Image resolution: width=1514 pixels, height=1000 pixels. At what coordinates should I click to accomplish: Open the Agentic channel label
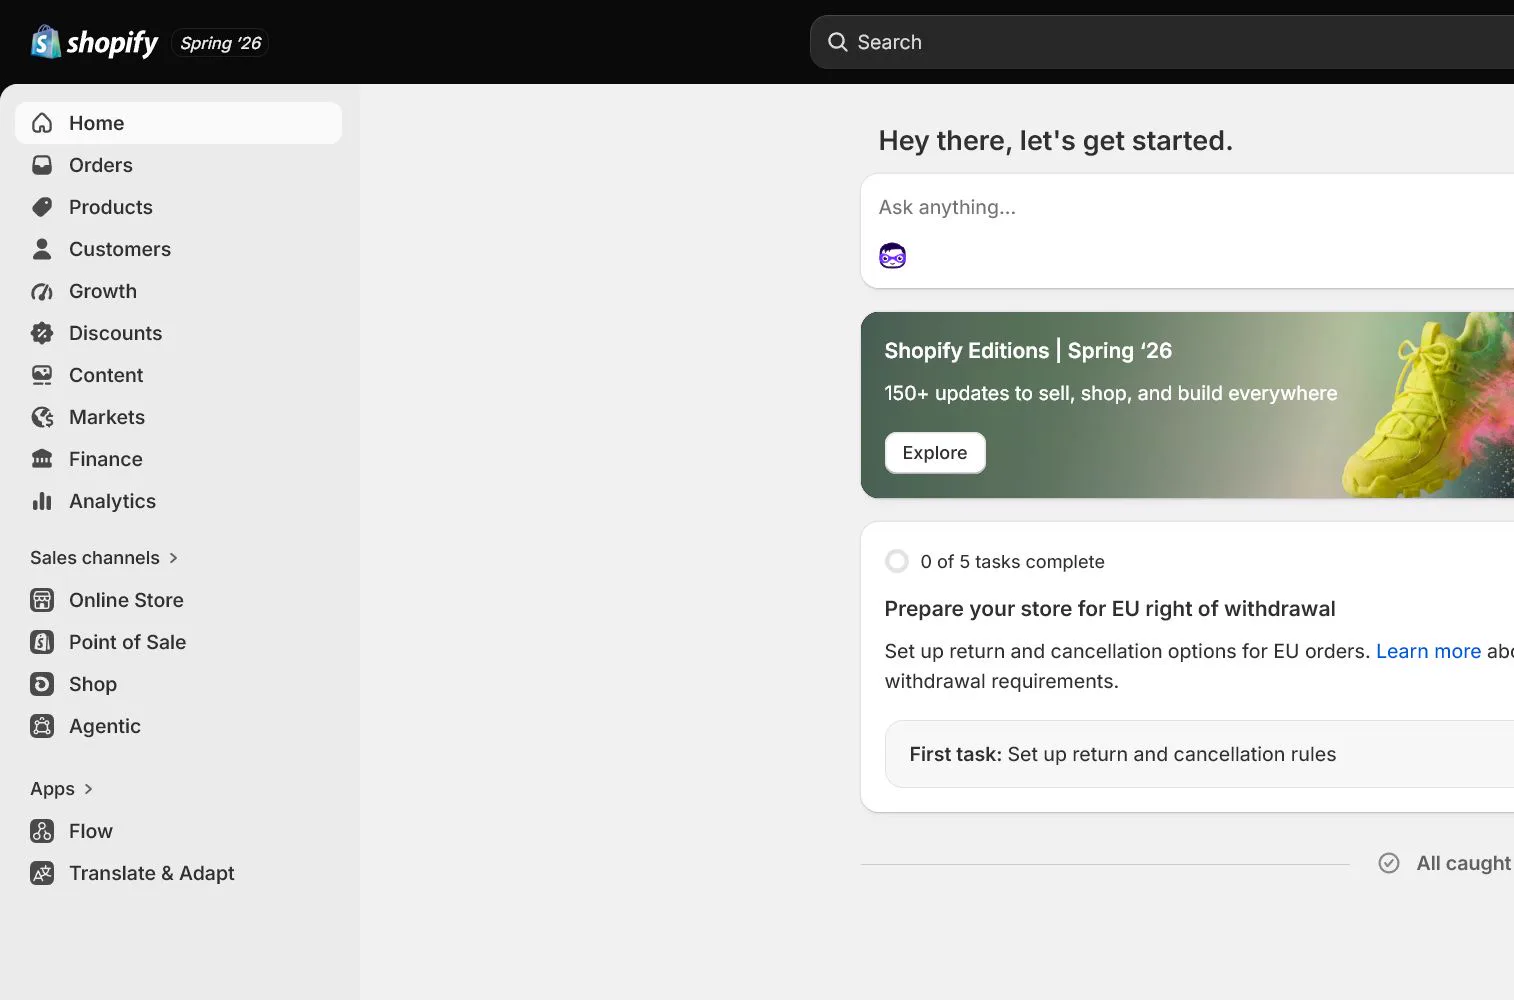[105, 726]
